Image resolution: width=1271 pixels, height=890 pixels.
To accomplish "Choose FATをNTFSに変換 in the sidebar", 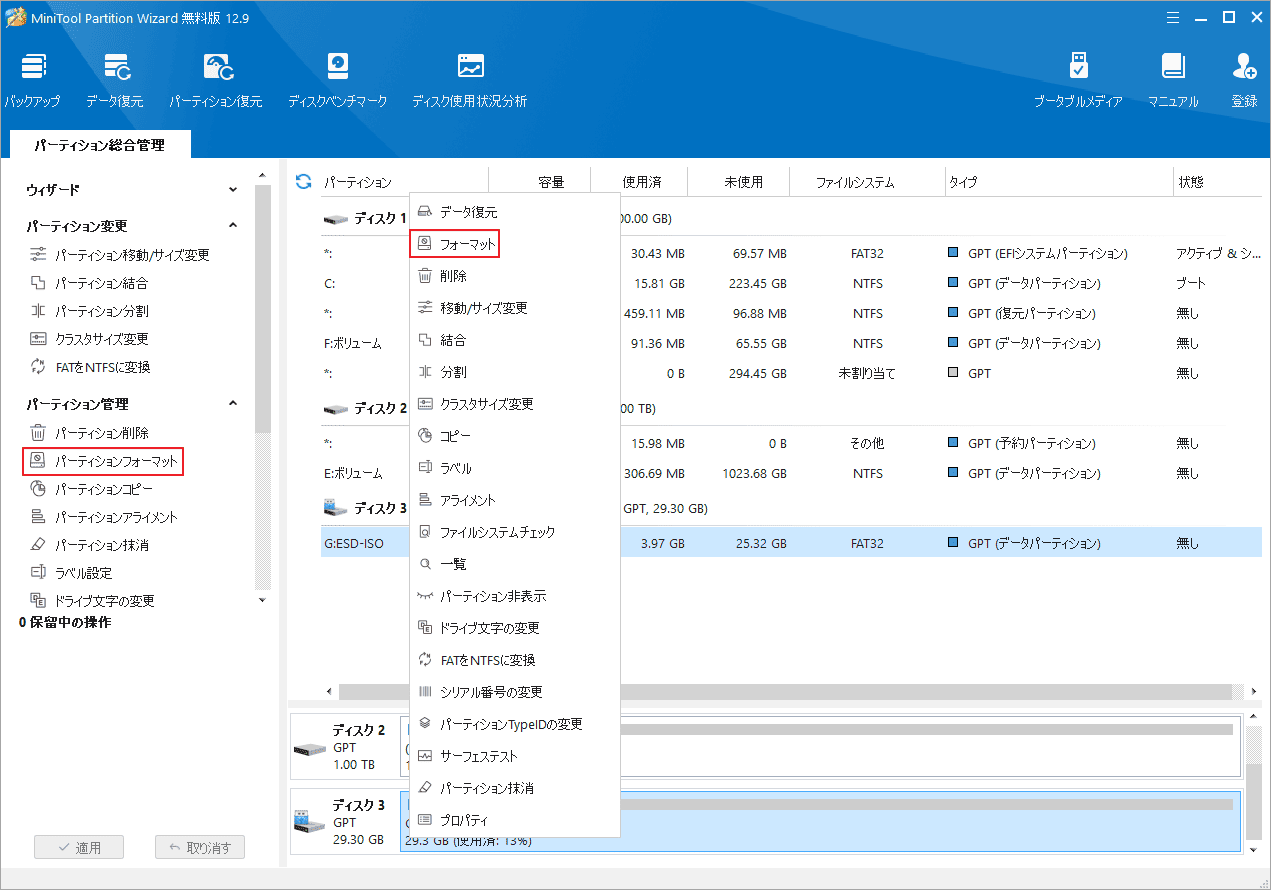I will pyautogui.click(x=90, y=367).
